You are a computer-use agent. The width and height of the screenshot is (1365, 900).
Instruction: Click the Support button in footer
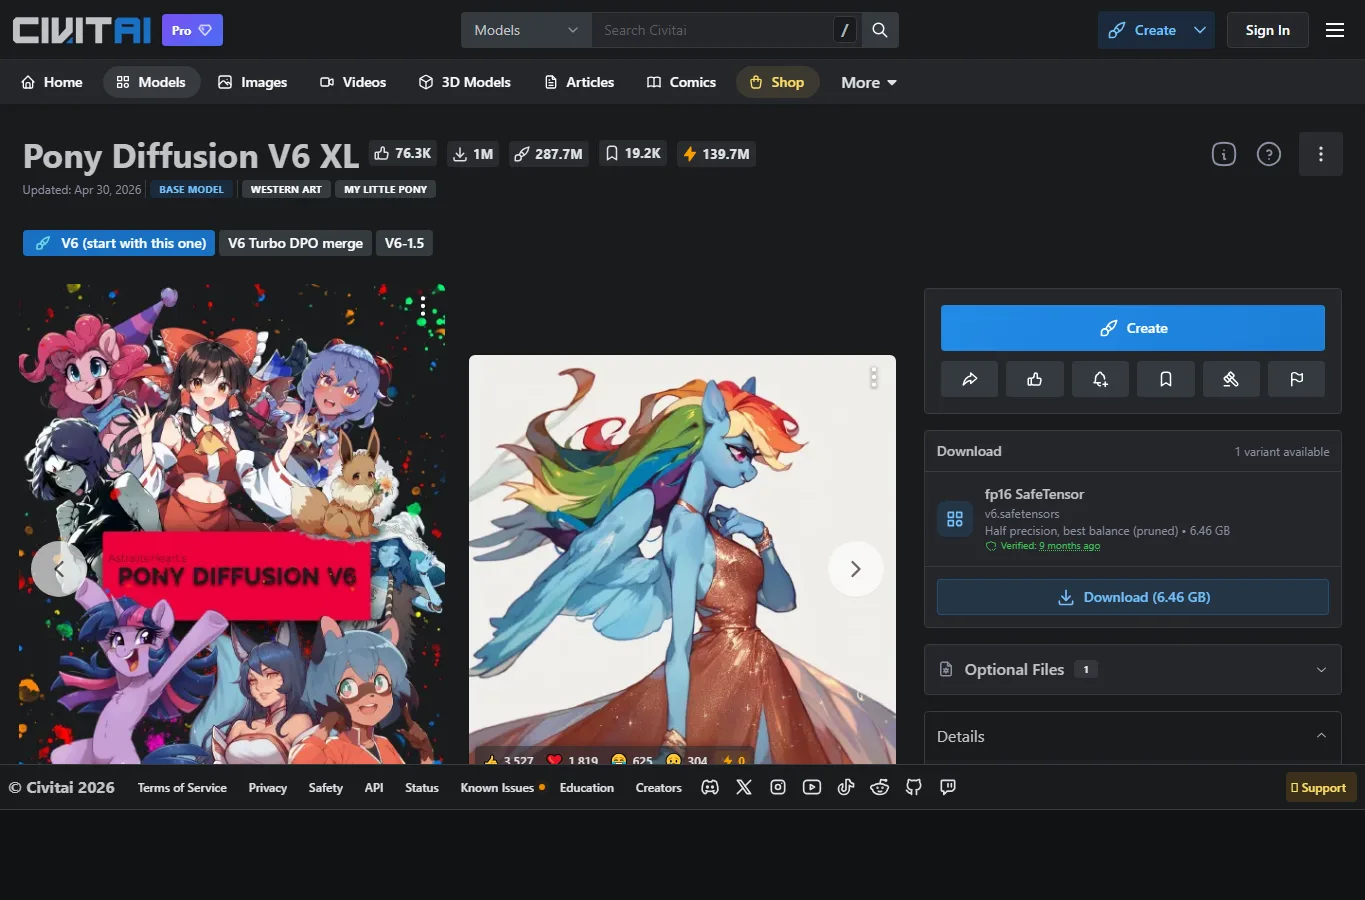[1320, 787]
